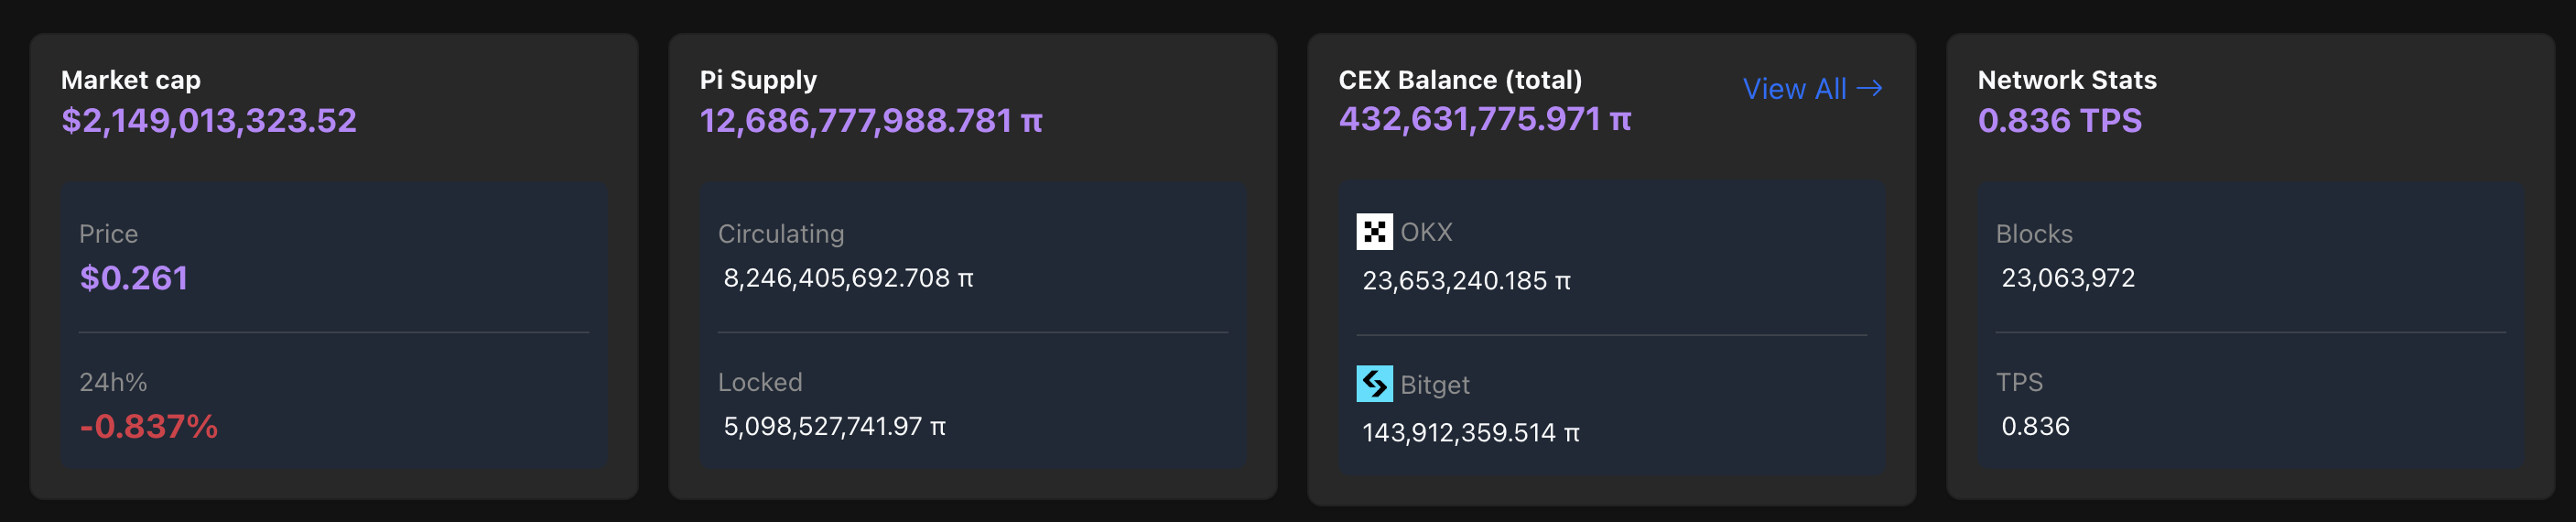The height and width of the screenshot is (522, 2576).
Task: Open the View All CEX balances link
Action: point(1794,89)
